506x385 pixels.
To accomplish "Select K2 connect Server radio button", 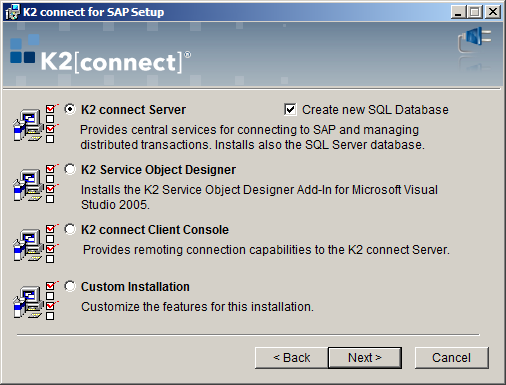I will click(70, 109).
